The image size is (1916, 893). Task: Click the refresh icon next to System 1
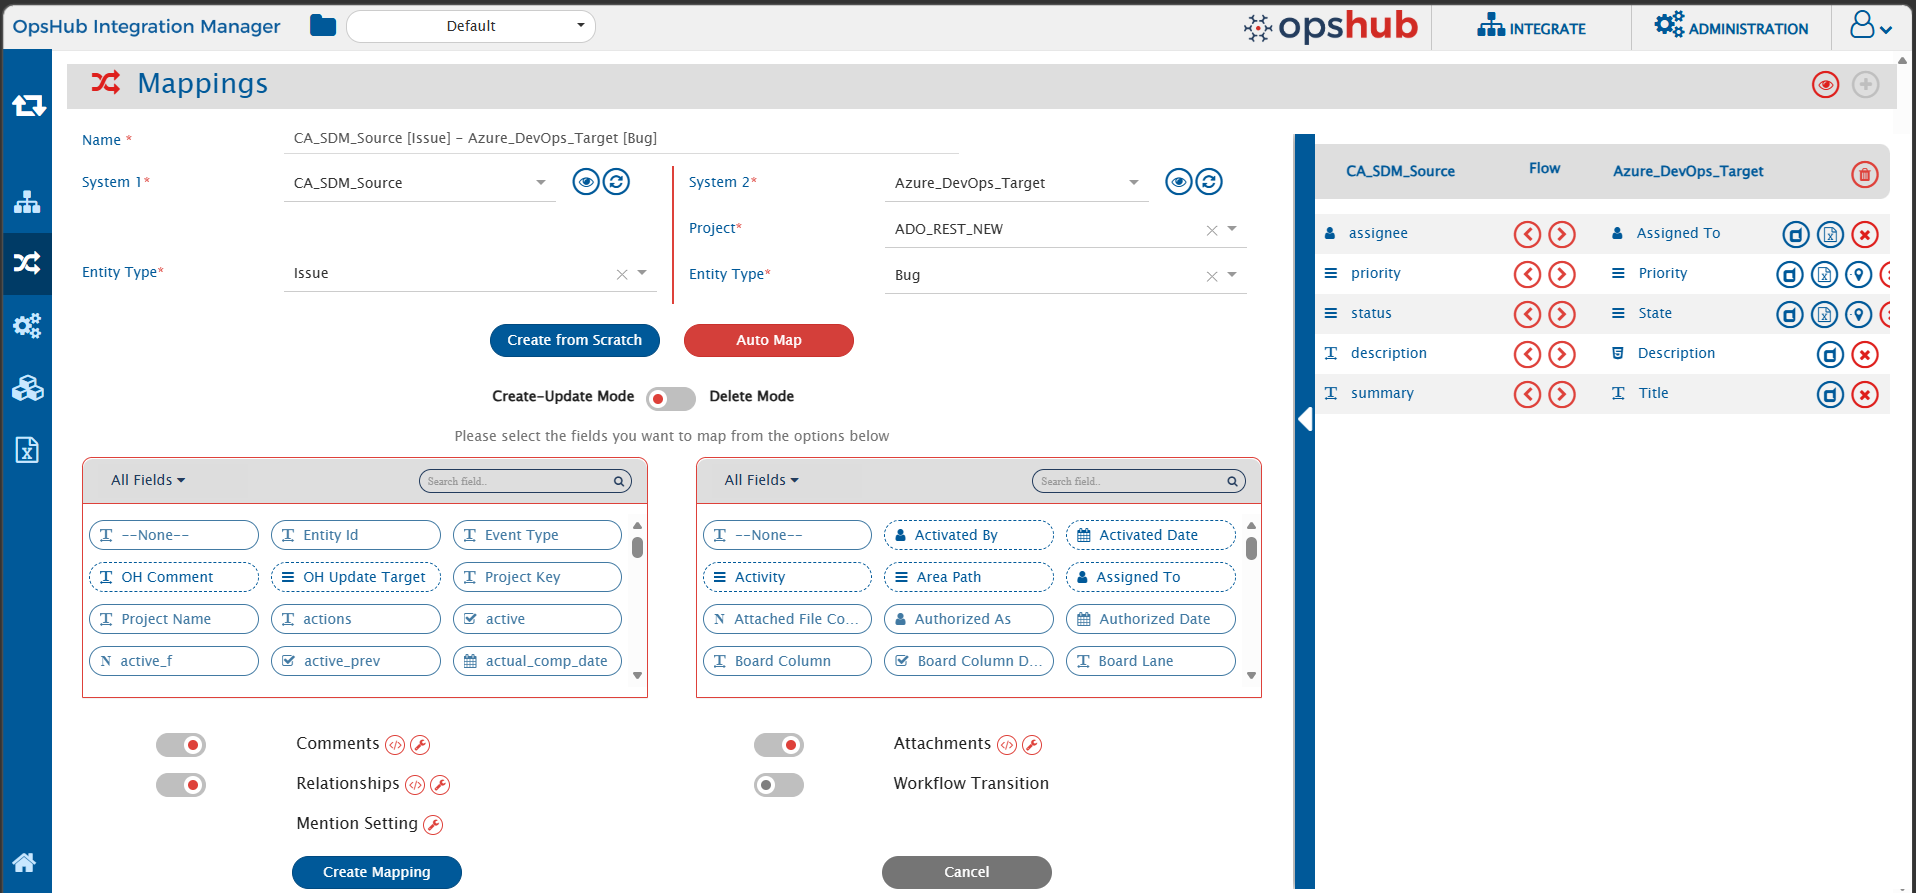pyautogui.click(x=617, y=182)
